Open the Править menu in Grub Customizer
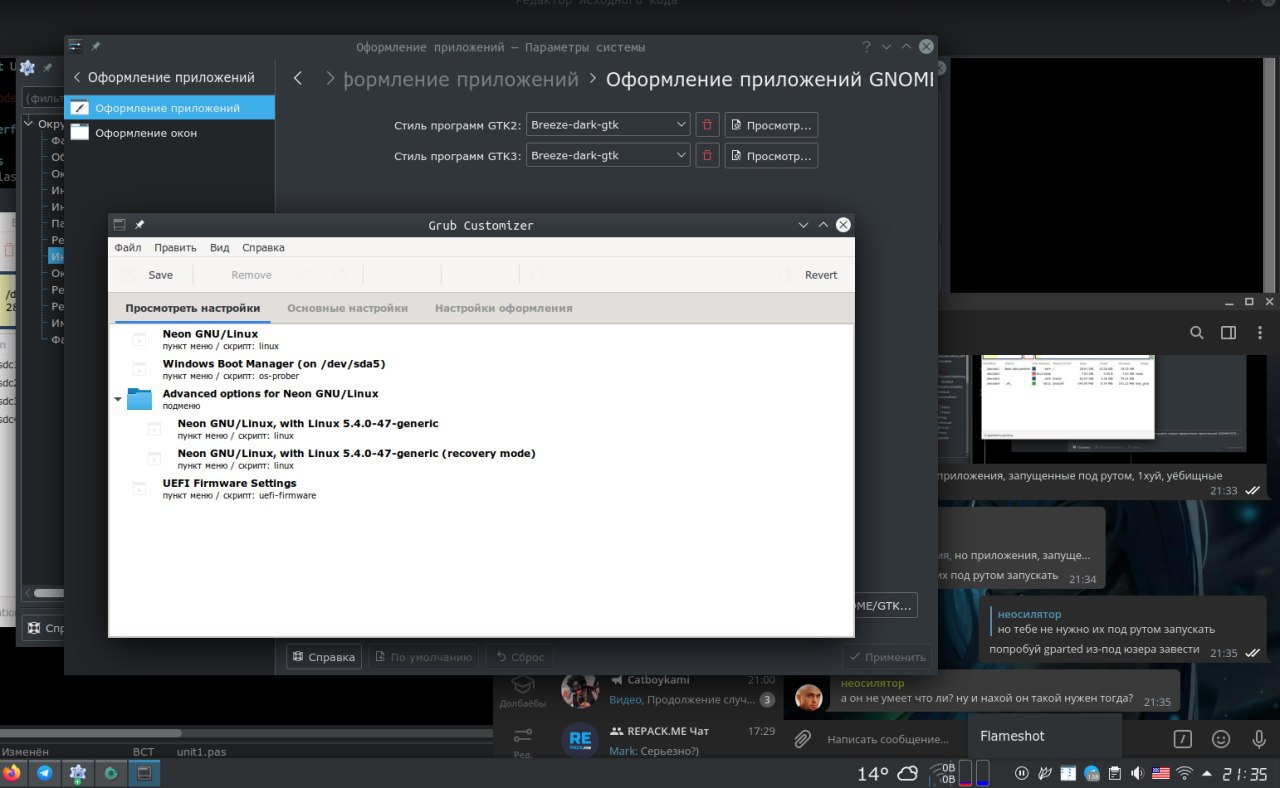This screenshot has width=1280, height=788. click(x=175, y=247)
